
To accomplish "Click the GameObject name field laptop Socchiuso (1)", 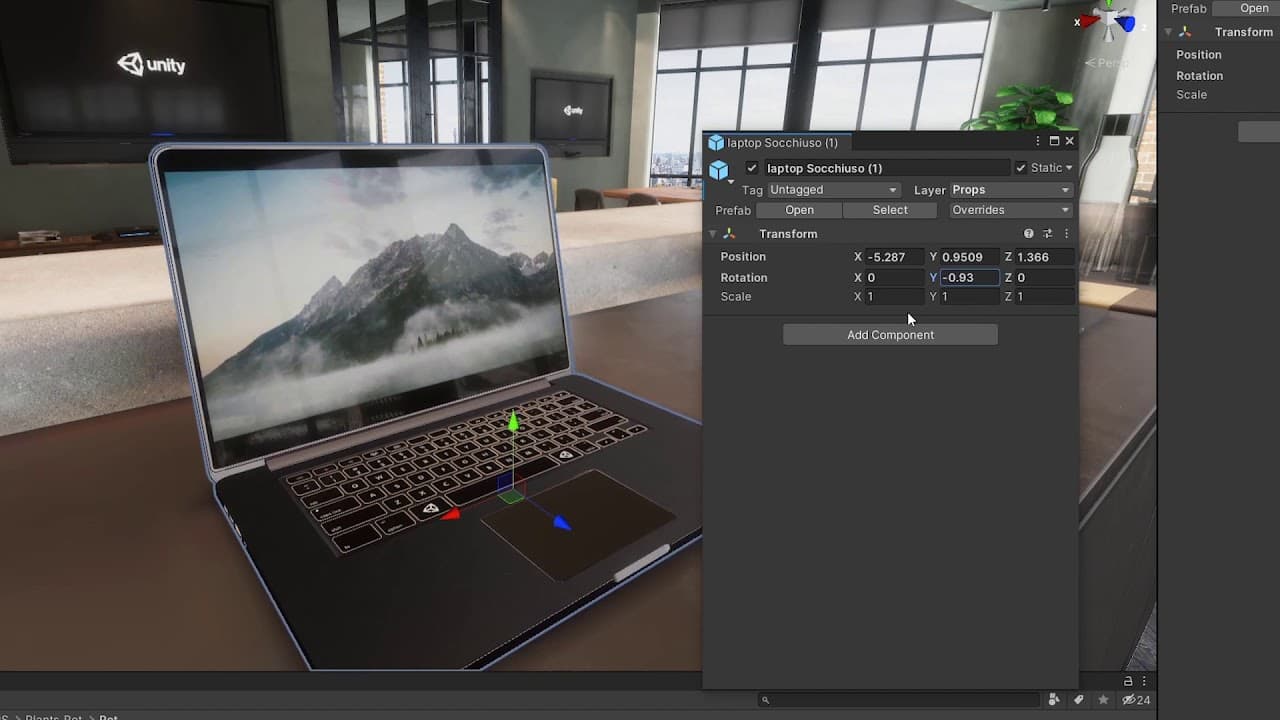I will (887, 168).
